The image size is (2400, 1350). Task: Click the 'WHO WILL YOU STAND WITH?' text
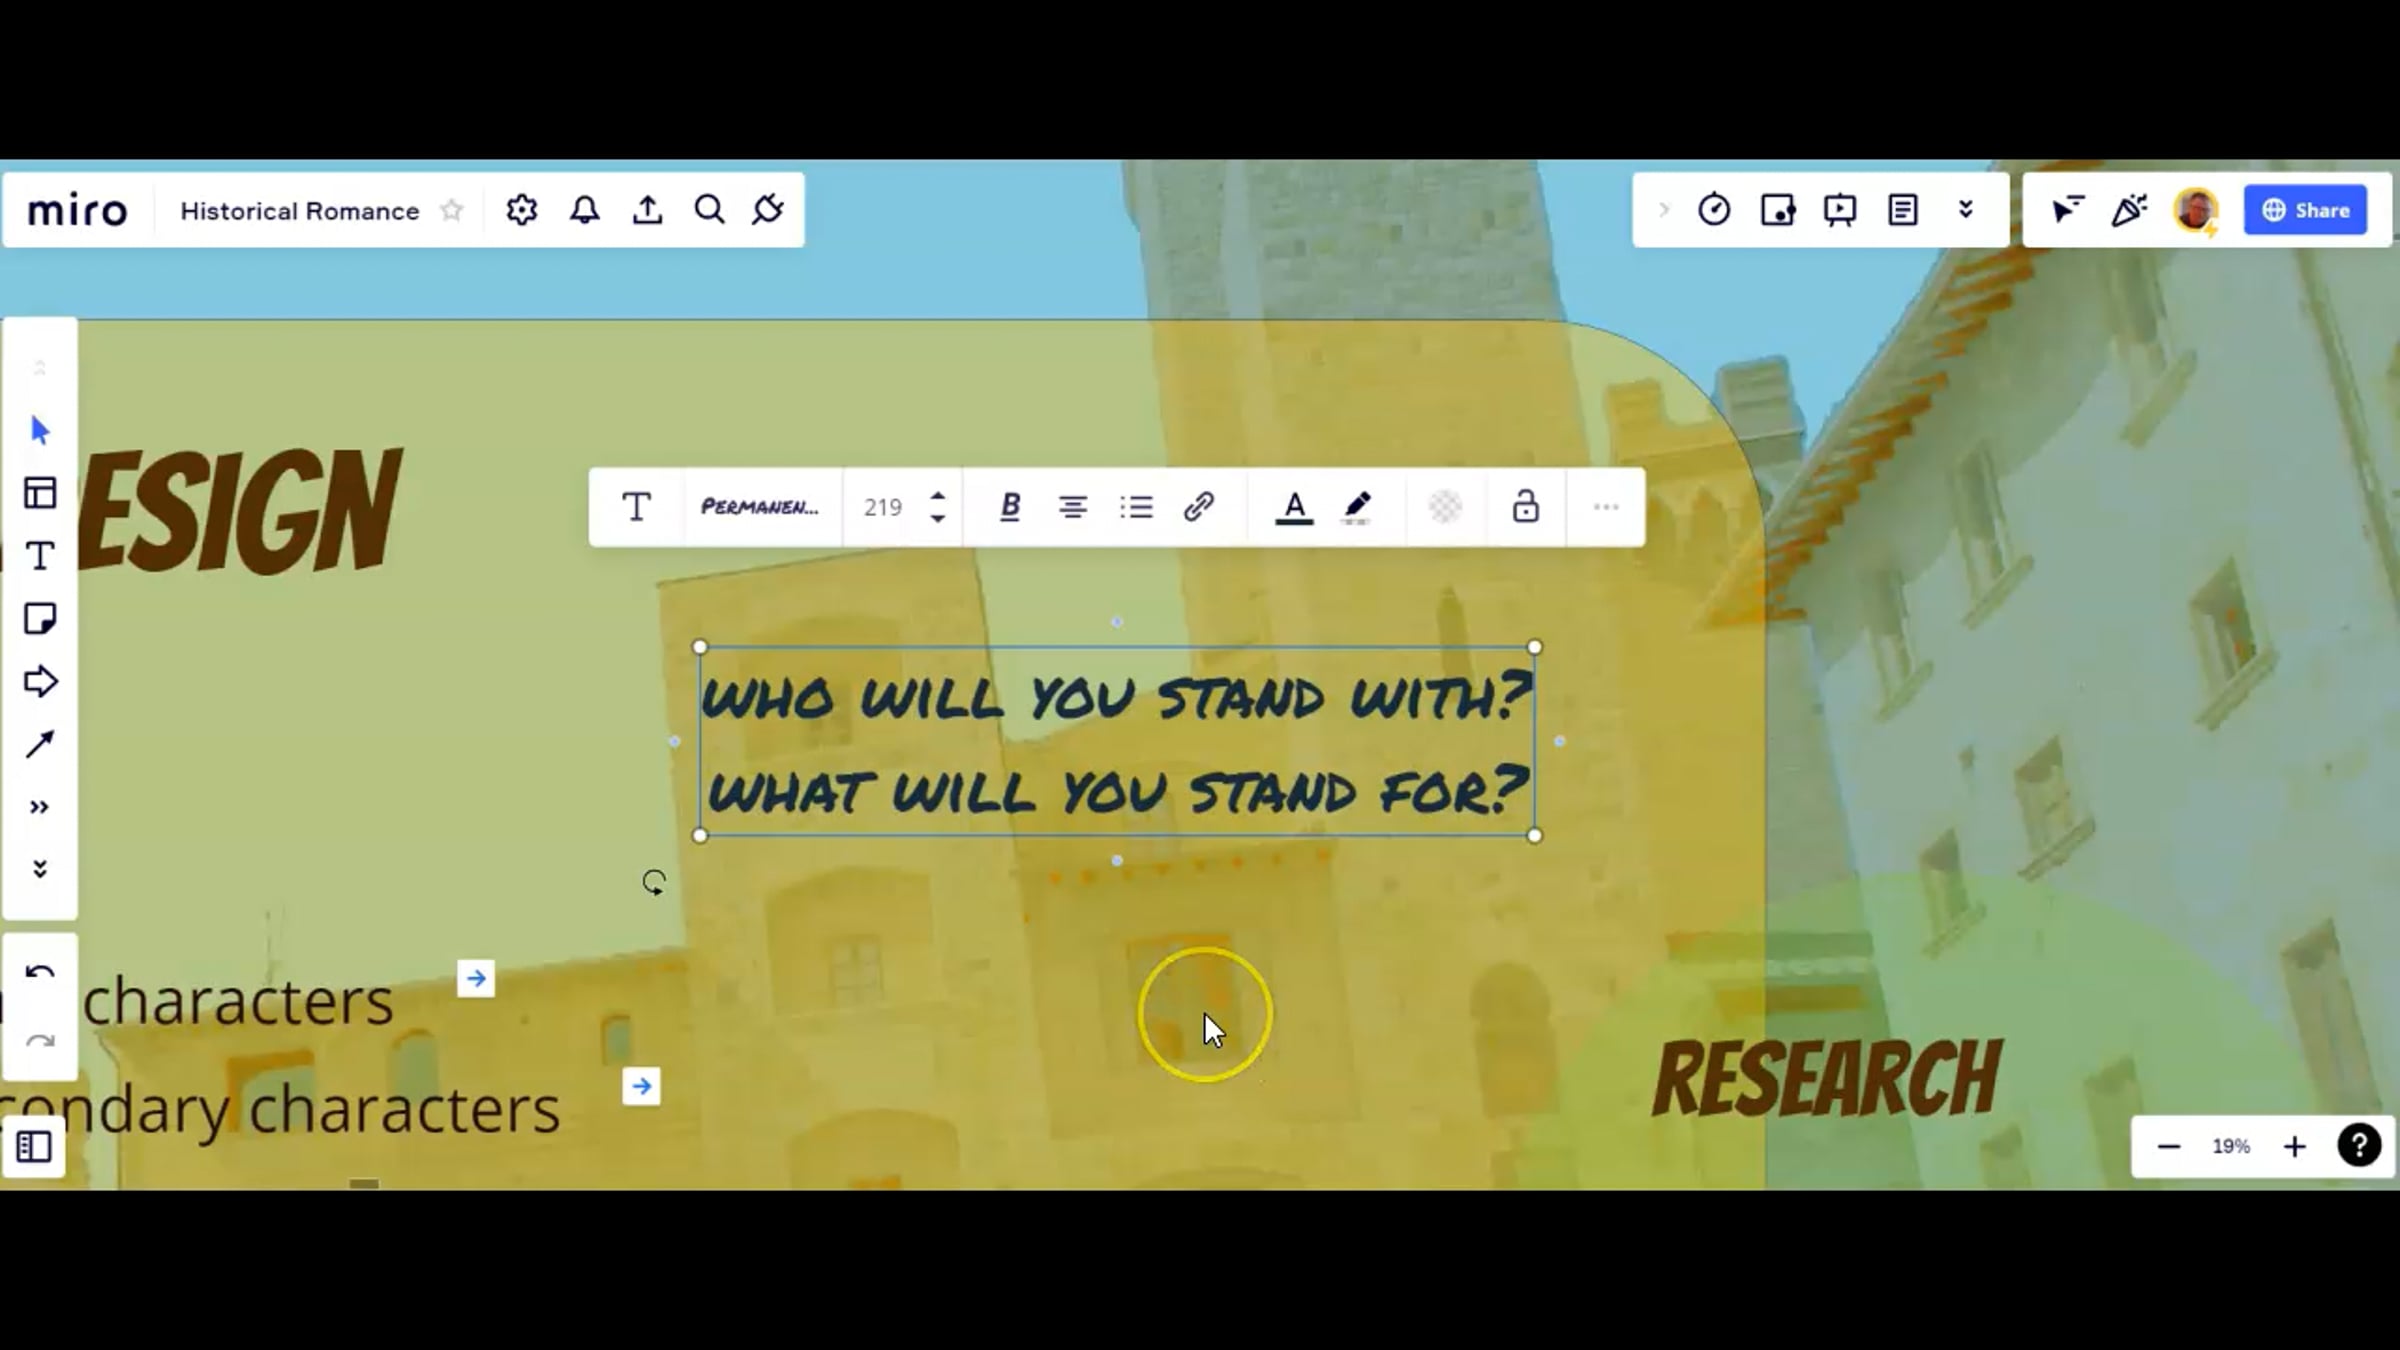[x=1116, y=696]
